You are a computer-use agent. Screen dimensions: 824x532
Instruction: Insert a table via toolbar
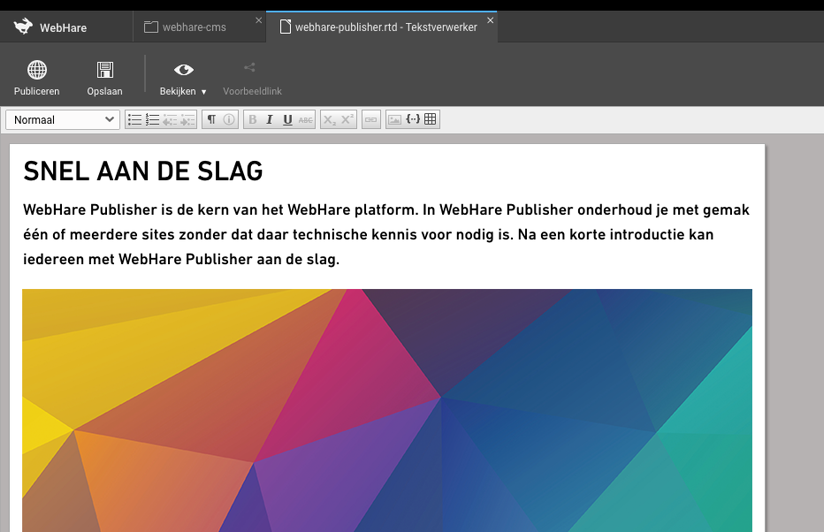point(430,120)
